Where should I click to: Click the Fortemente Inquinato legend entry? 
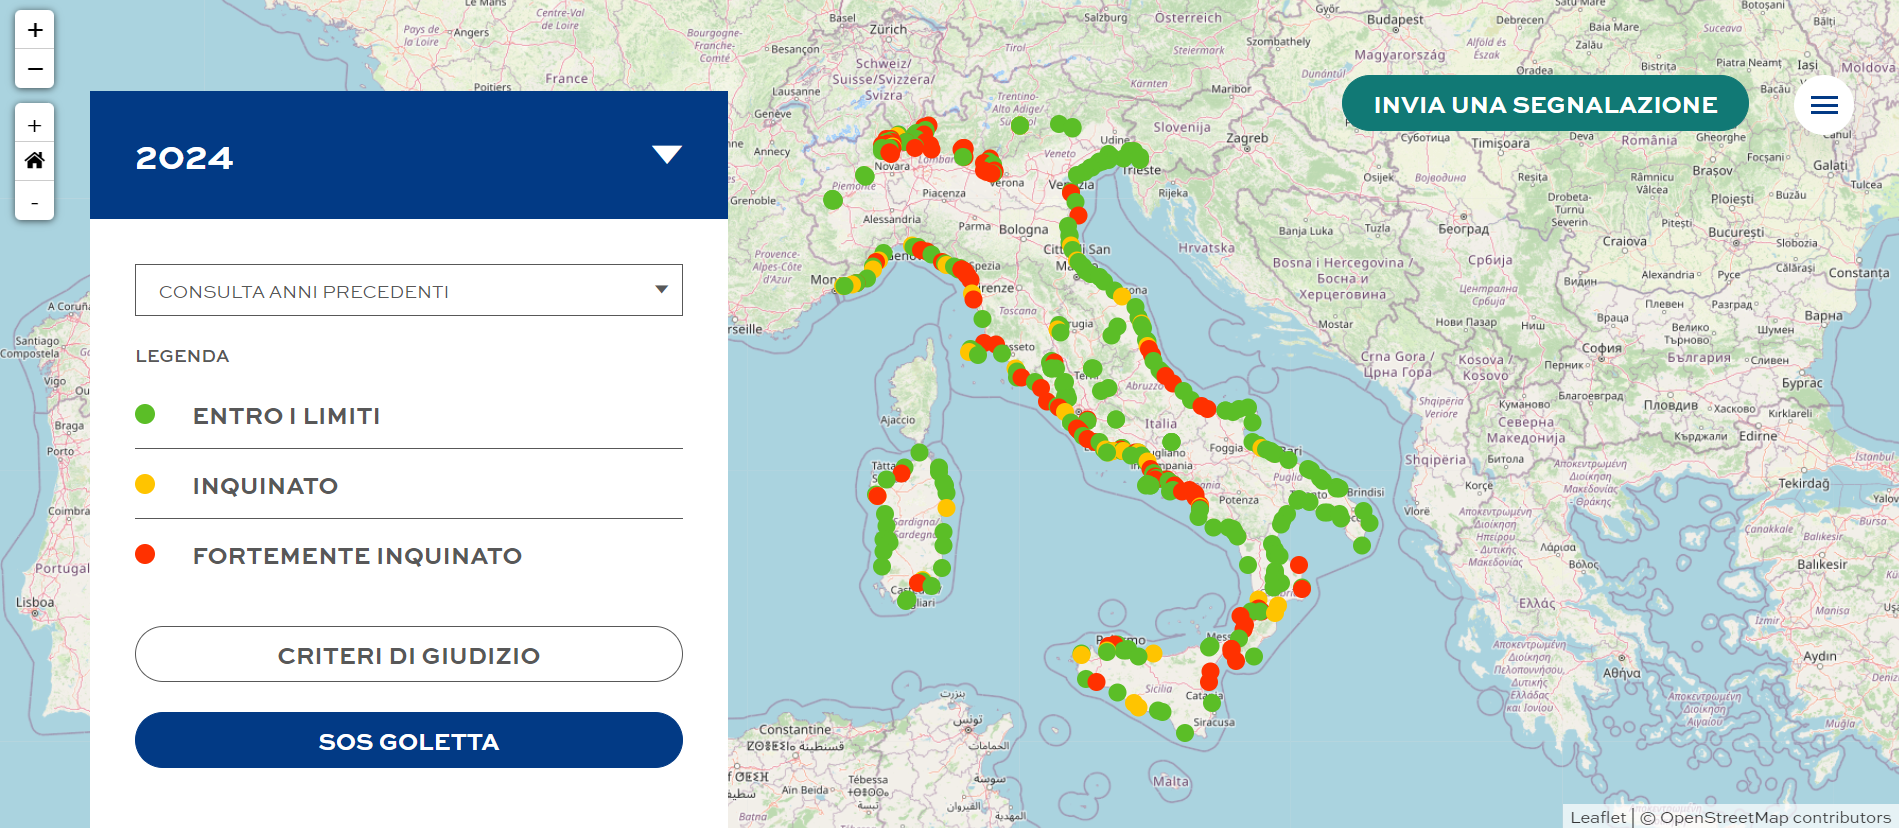click(x=357, y=556)
